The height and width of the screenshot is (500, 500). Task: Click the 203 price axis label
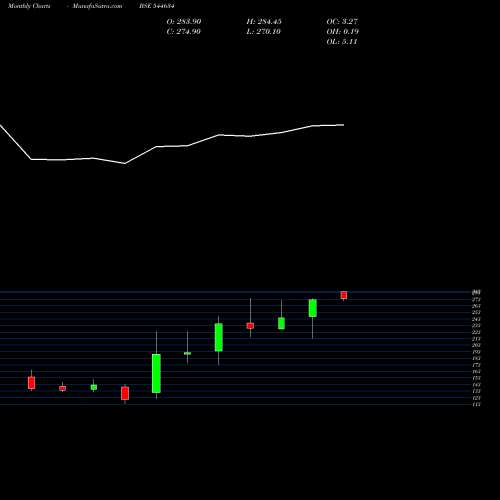[476, 345]
